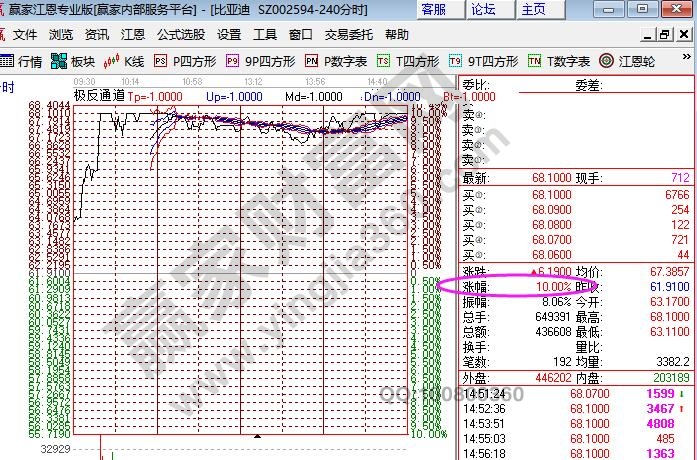Click the 极反通道 indicator label on chart
The image size is (697, 460).
(x=99, y=96)
